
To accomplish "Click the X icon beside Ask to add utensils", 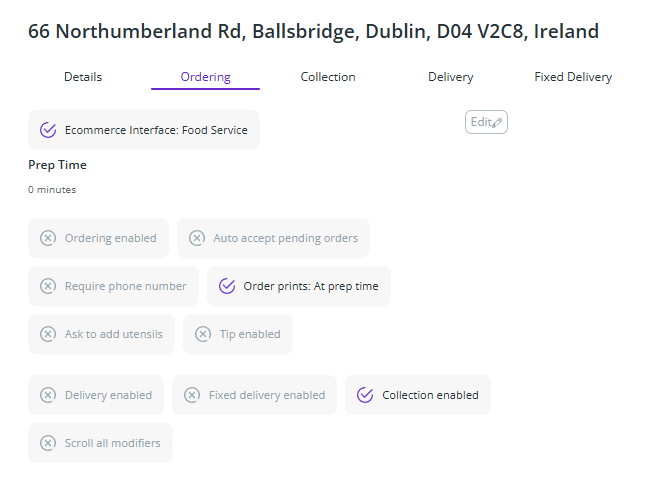I will point(48,334).
